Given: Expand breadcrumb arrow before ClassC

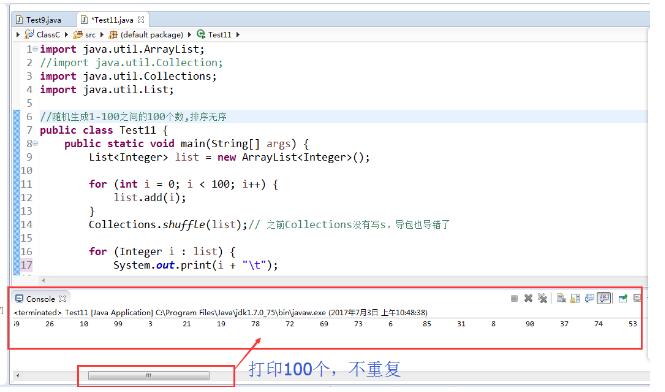Looking at the screenshot, I should click(18, 35).
